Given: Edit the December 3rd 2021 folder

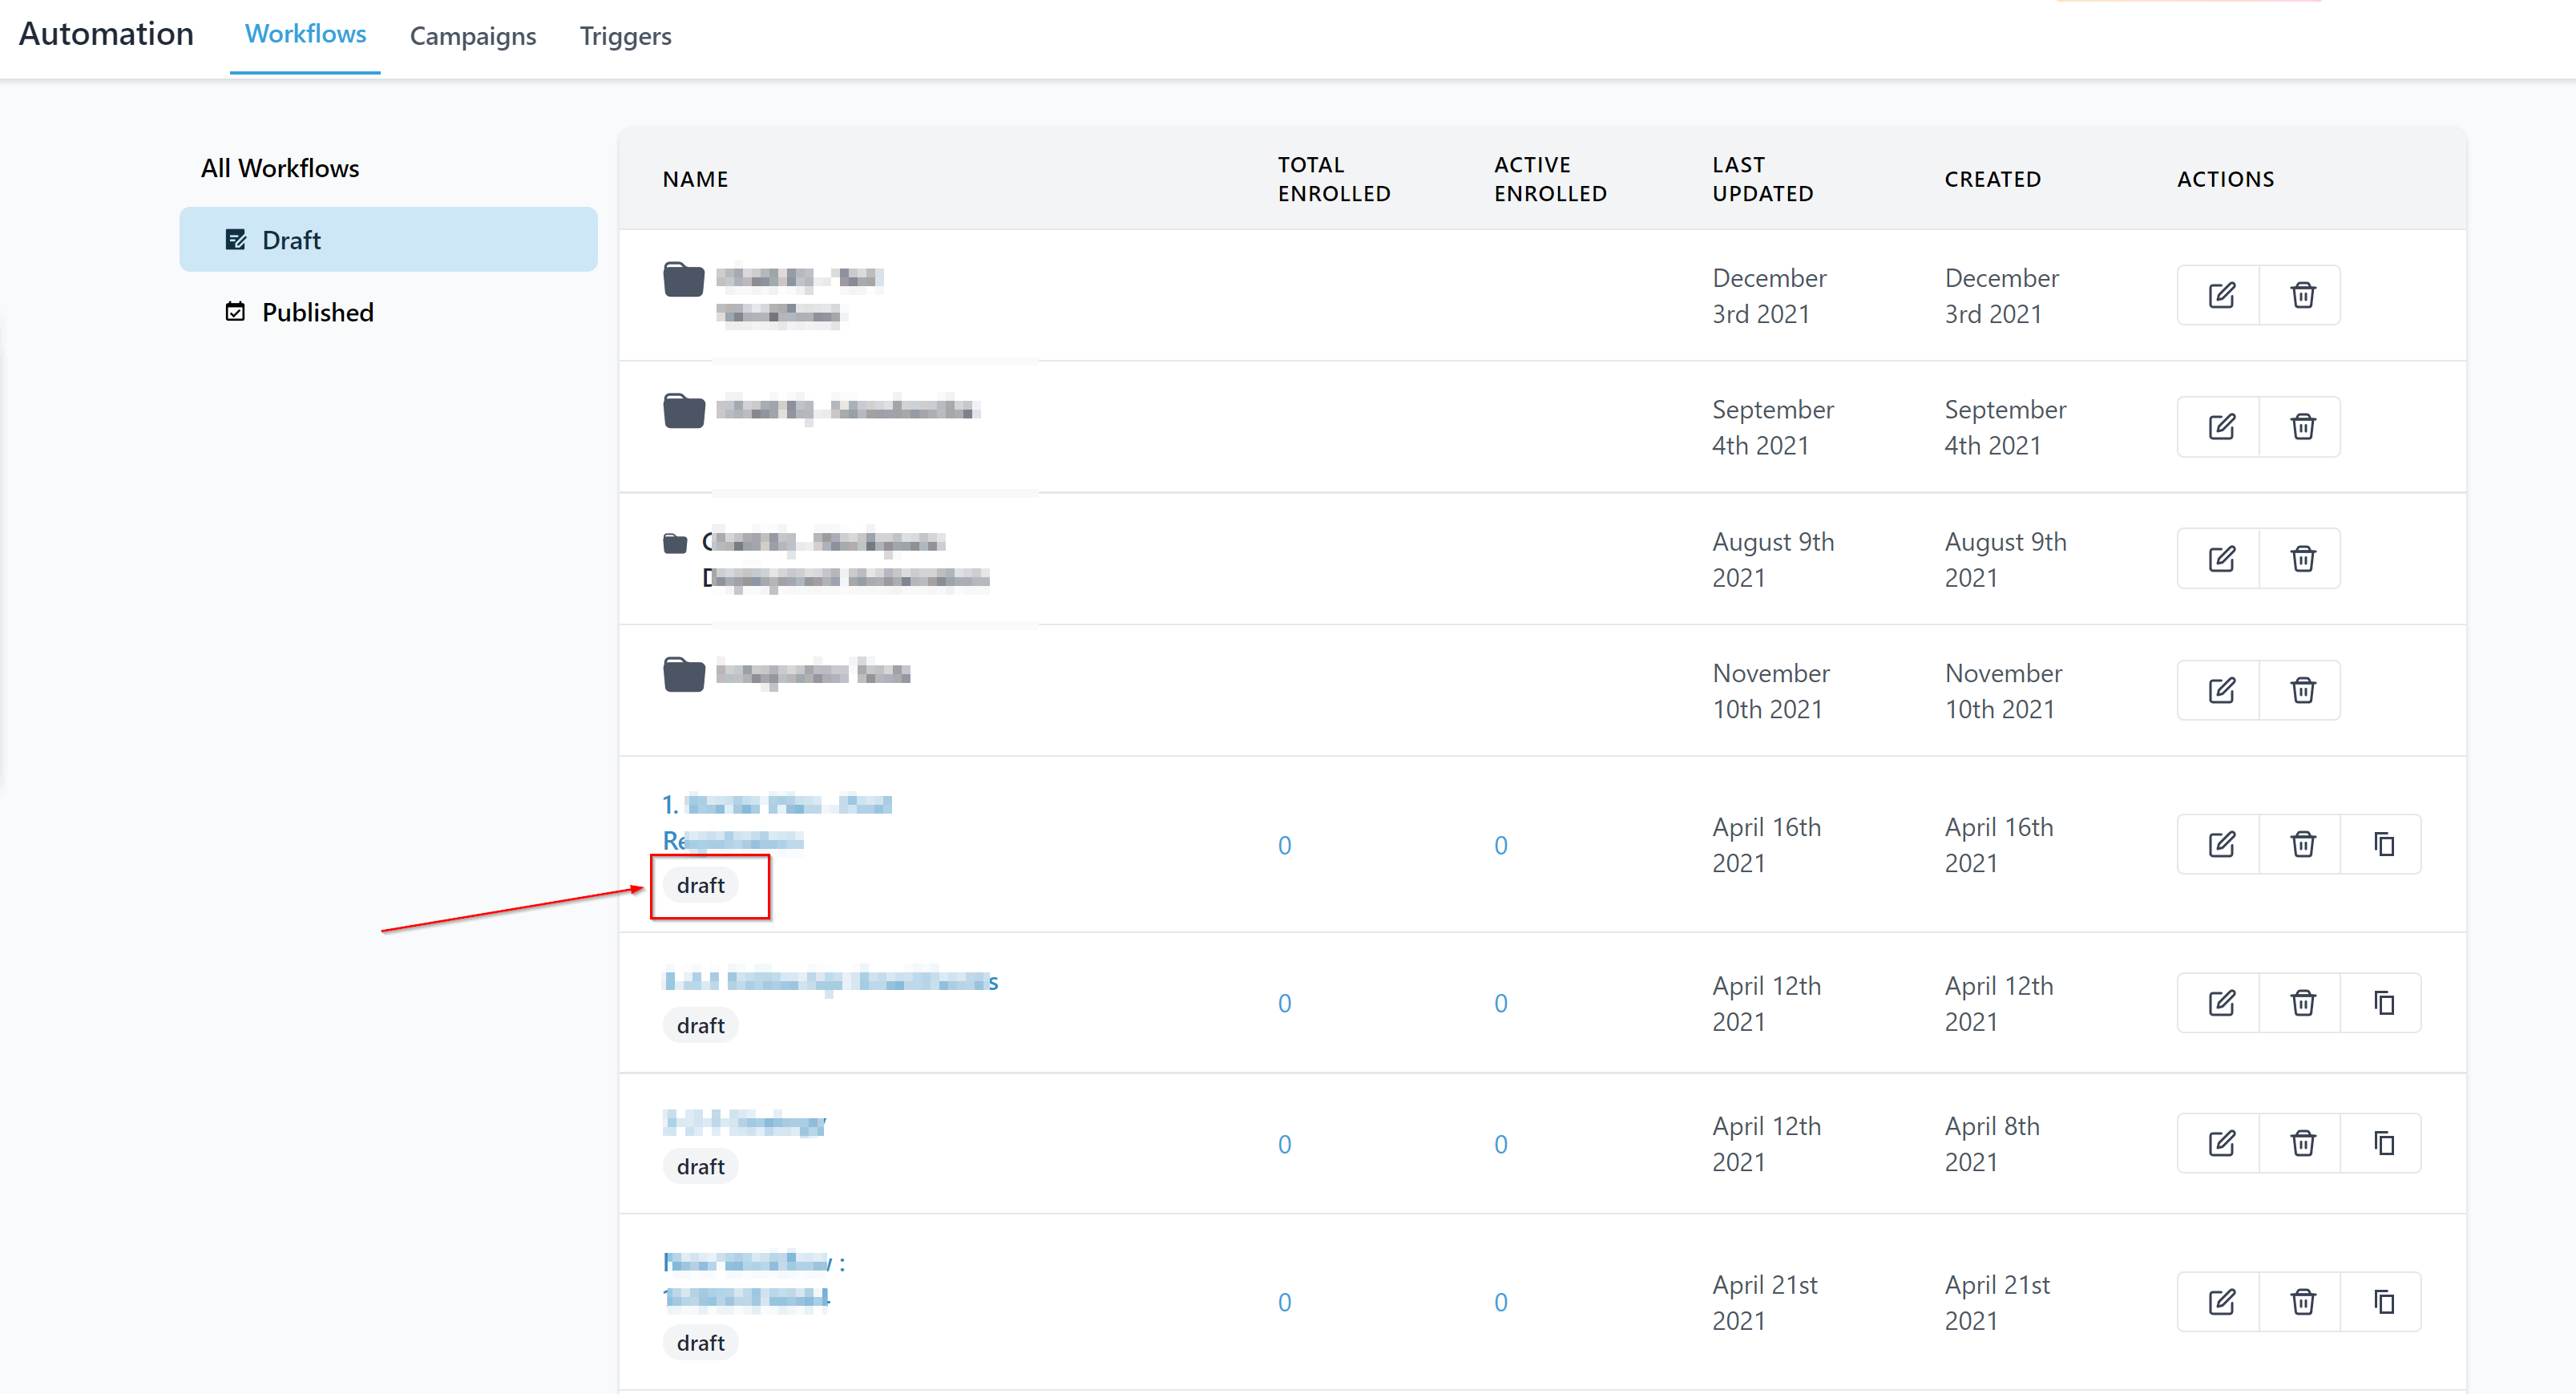Looking at the screenshot, I should pos(2220,295).
